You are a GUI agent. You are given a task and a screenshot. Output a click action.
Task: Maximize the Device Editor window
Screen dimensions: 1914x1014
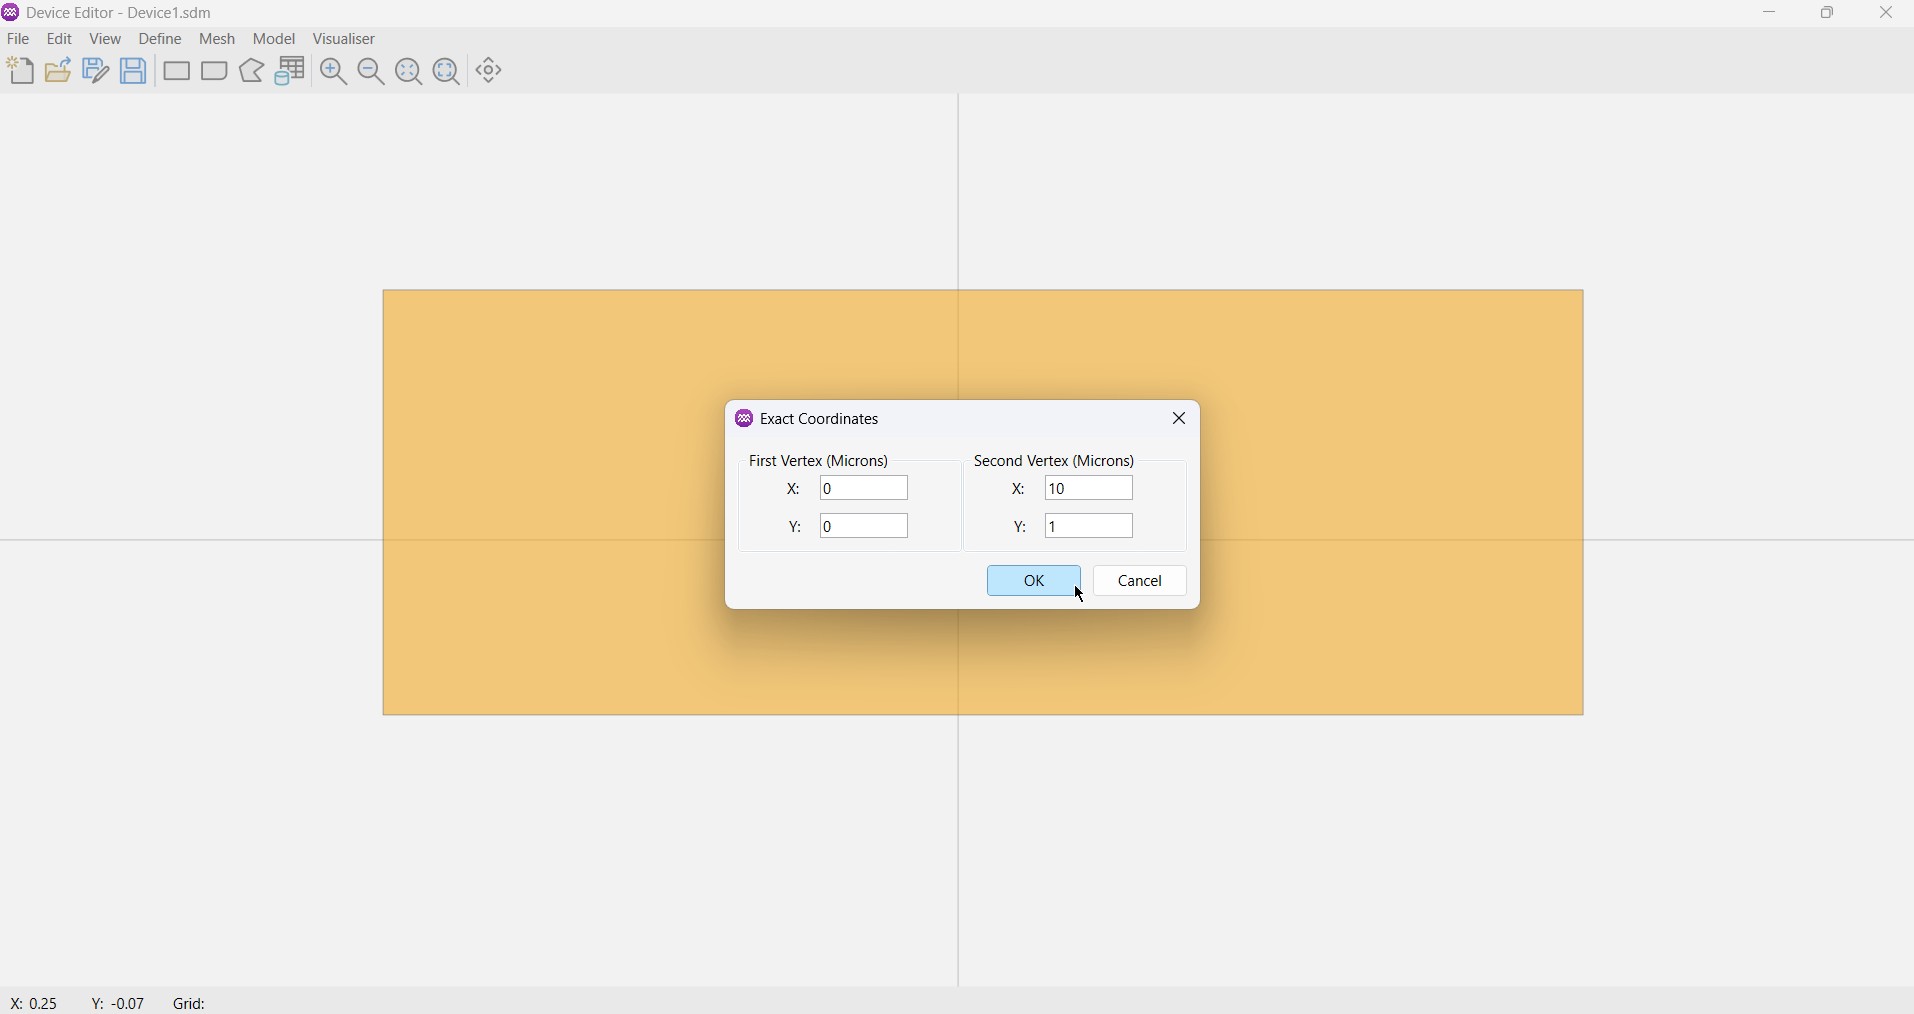[1828, 13]
